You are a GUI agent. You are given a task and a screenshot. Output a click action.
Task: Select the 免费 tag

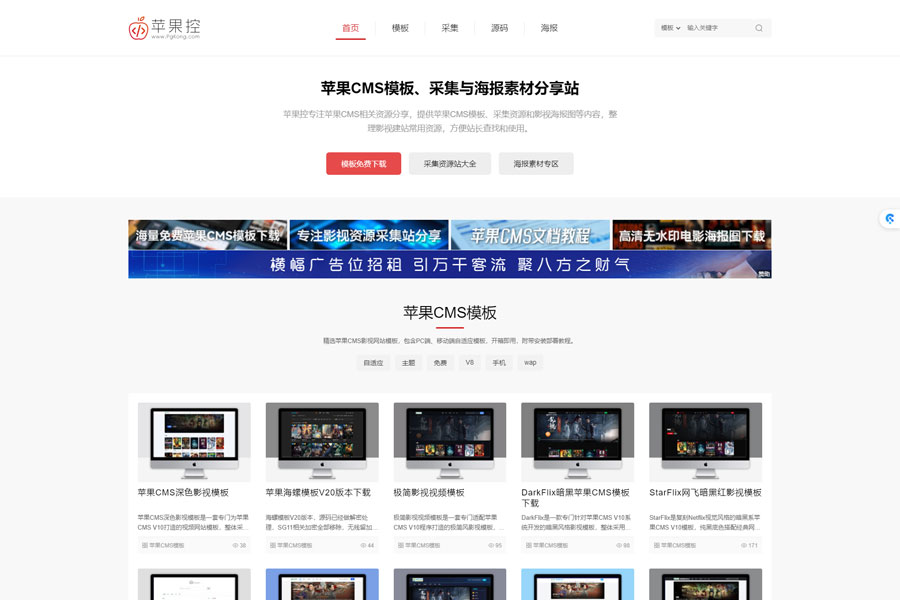point(440,363)
